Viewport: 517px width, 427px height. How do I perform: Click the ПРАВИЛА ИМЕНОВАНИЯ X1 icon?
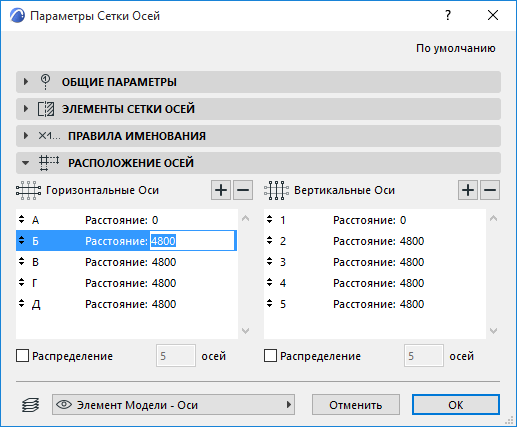tap(49, 136)
